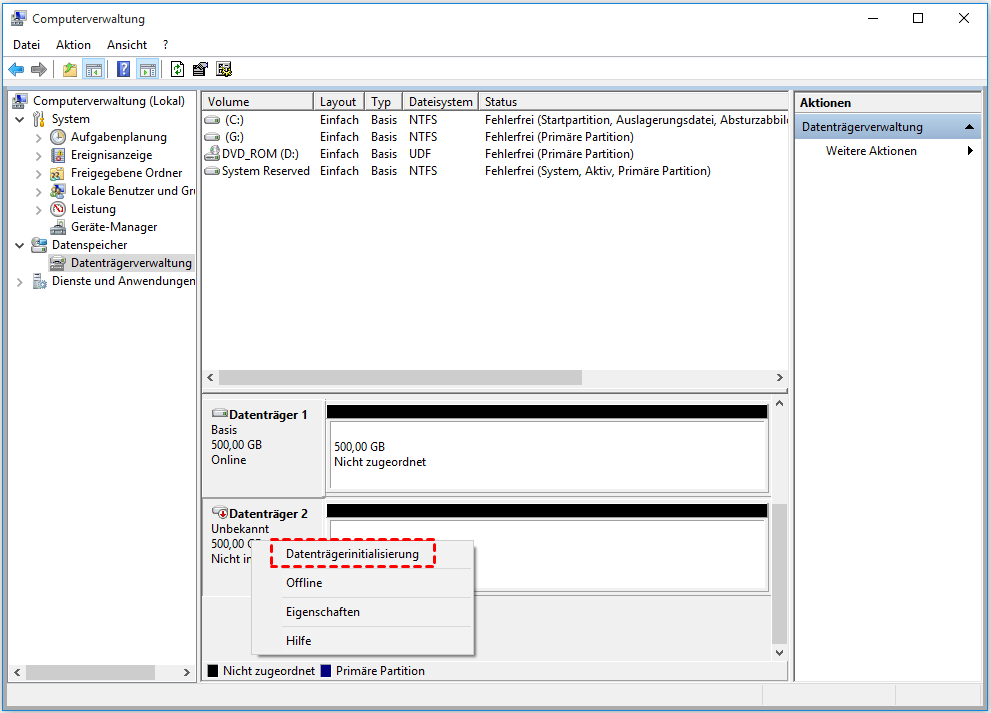Screen dimensions: 991x713
Task: Sort volumes by the Dateisystem column header
Action: click(440, 102)
